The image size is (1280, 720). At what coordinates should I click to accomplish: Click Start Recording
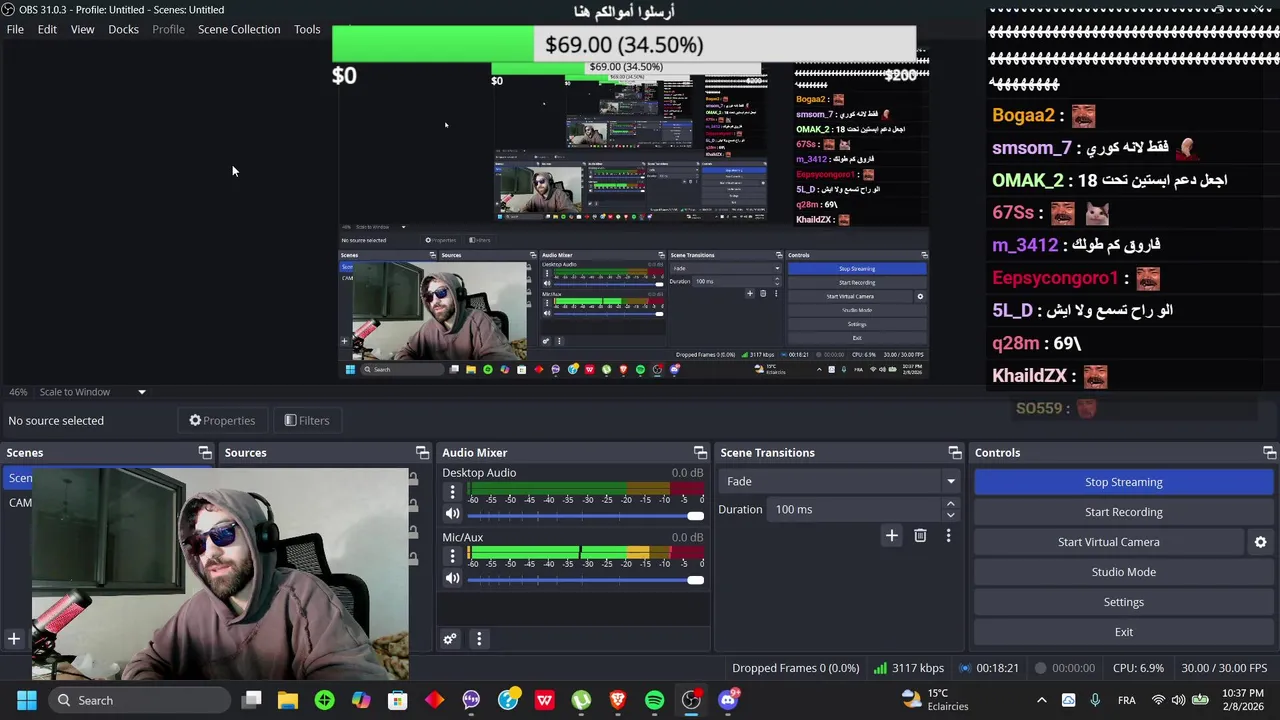(1123, 512)
